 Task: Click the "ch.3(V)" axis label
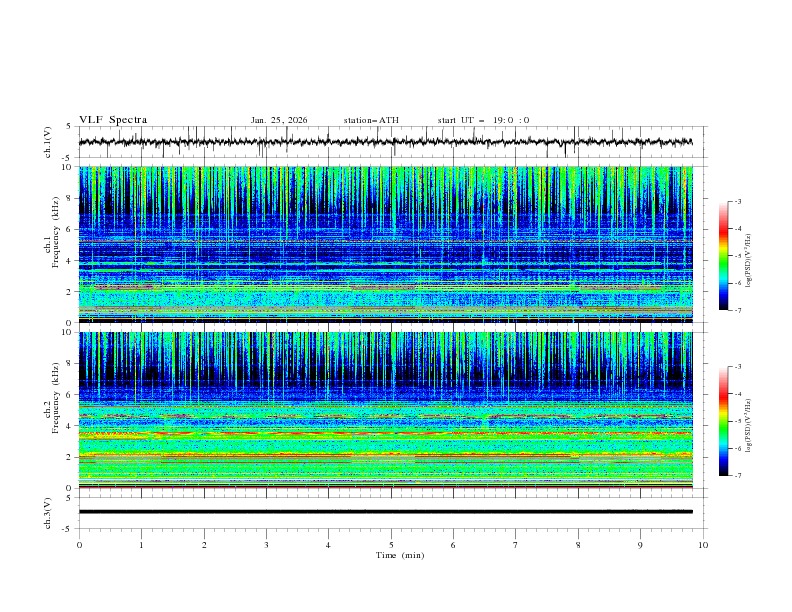[48, 513]
